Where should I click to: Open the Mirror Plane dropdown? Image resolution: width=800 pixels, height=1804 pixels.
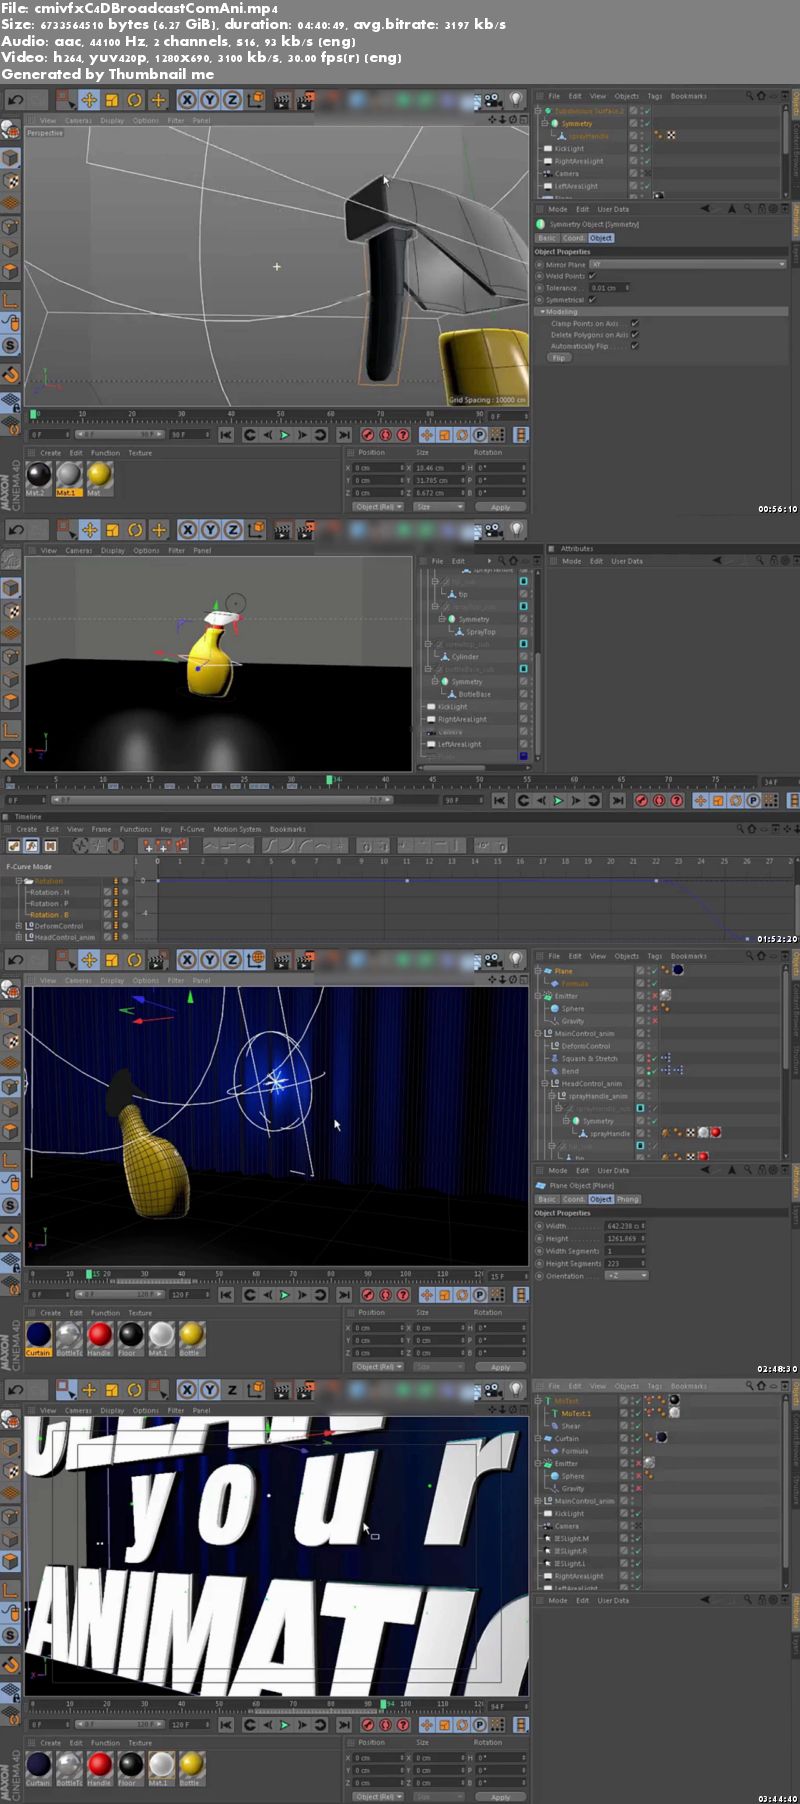coord(688,264)
